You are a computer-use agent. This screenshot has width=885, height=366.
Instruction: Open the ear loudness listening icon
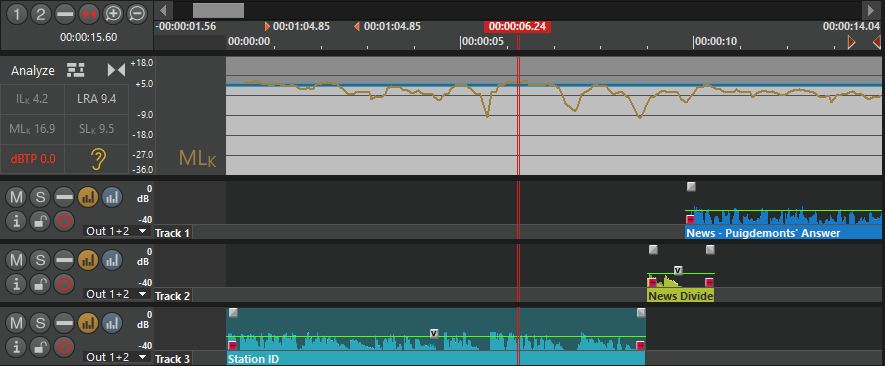[x=98, y=159]
